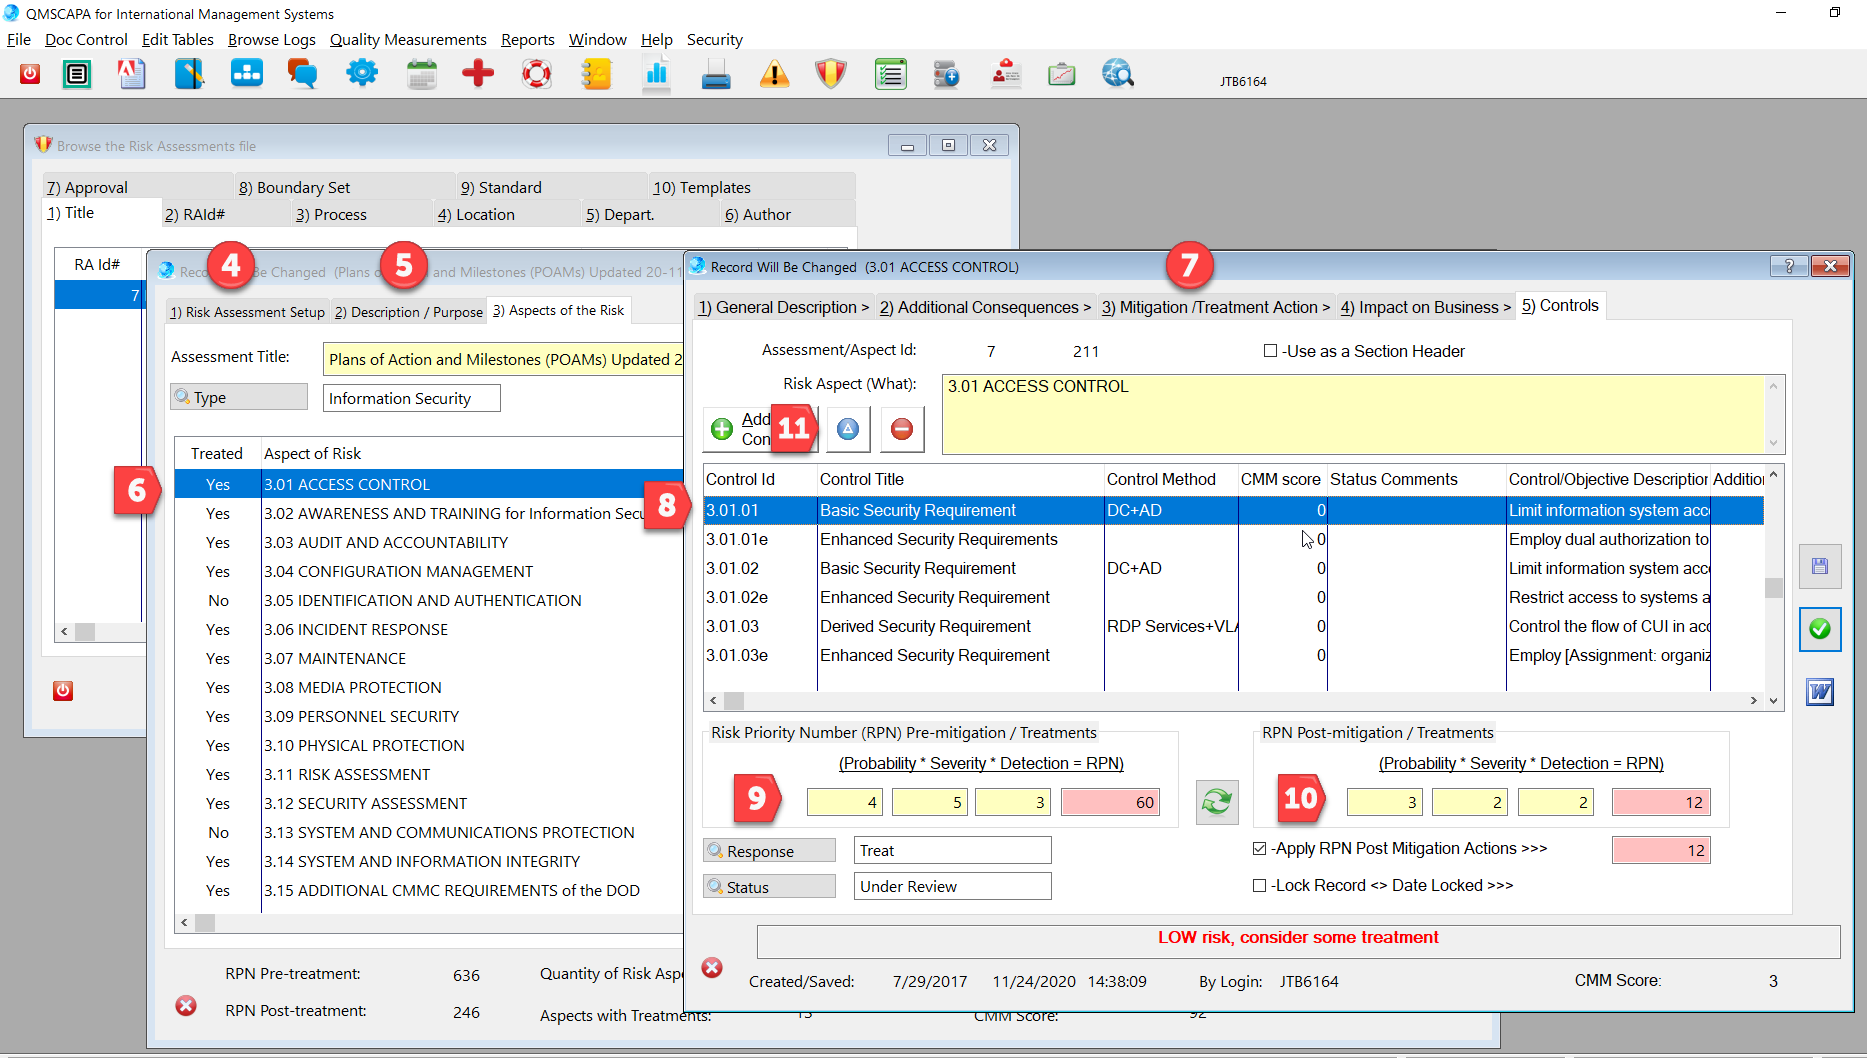The image size is (1867, 1058).
Task: Click the green checkmark OK button
Action: coord(1820,629)
